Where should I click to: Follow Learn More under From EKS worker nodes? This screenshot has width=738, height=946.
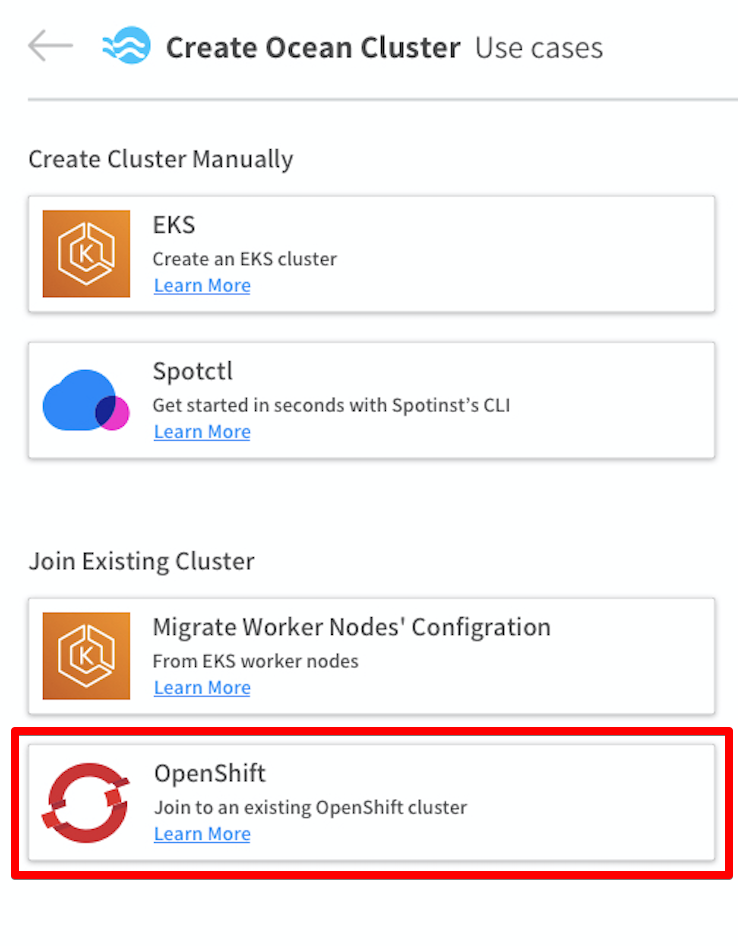tap(202, 688)
